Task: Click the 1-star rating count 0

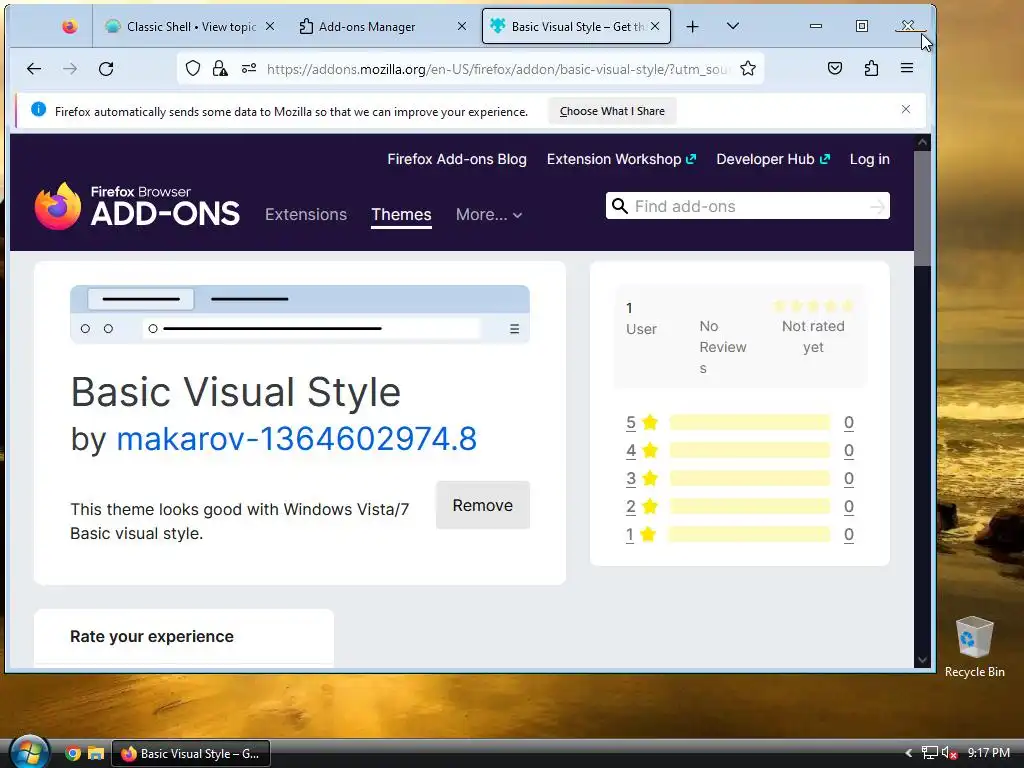Action: (848, 535)
